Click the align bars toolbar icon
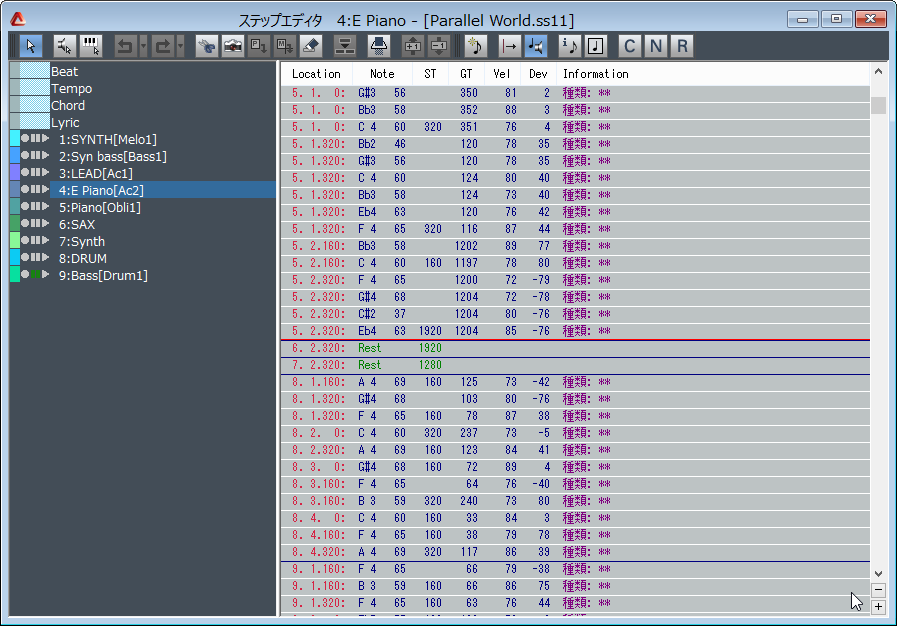The height and width of the screenshot is (626, 897). point(345,46)
